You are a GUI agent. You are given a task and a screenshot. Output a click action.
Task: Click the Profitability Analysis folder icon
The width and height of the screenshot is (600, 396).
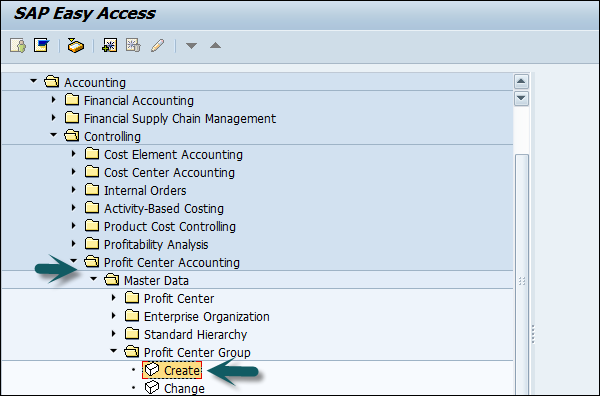tap(92, 244)
